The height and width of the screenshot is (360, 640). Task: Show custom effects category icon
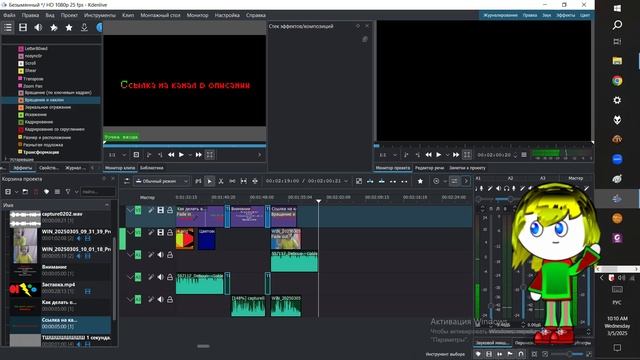tap(53, 27)
